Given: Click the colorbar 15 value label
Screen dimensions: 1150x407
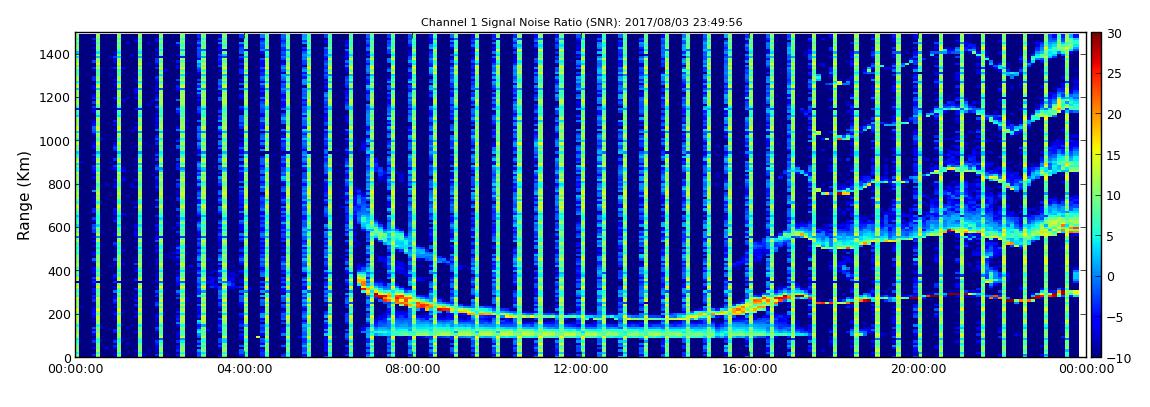Looking at the screenshot, I should coord(1114,155).
